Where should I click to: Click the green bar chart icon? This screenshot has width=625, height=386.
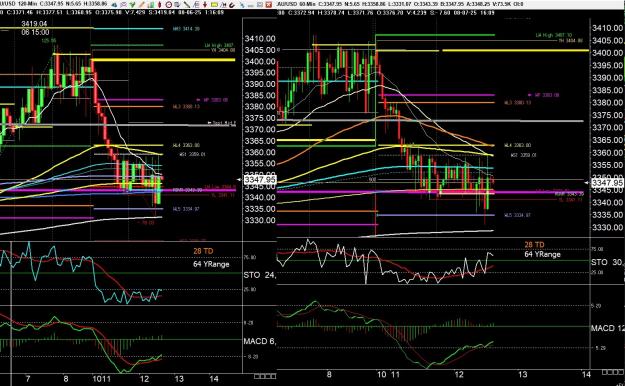pyautogui.click(x=151, y=5)
